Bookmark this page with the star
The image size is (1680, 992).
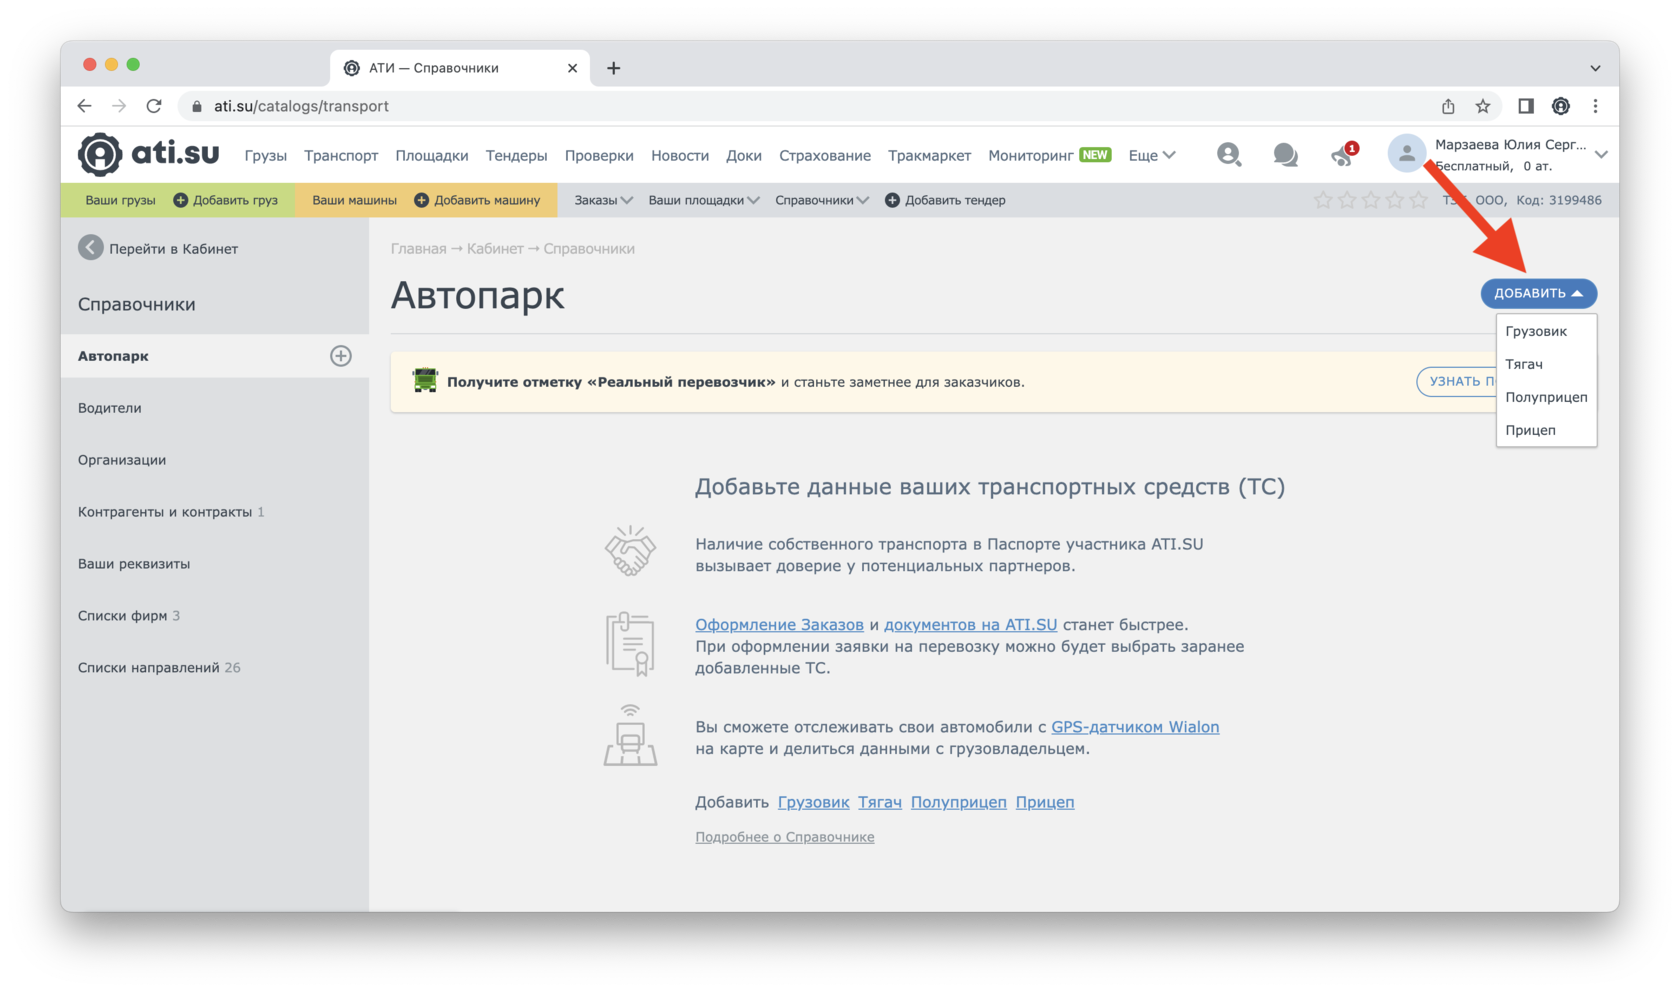[1483, 106]
